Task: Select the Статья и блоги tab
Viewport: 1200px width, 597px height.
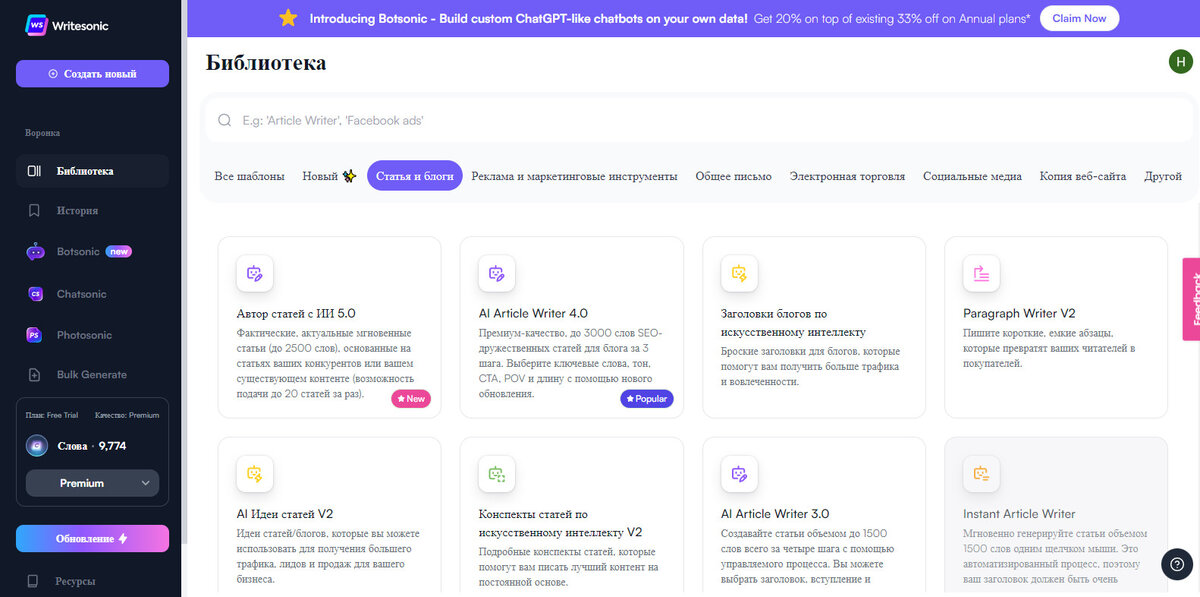Action: 415,176
